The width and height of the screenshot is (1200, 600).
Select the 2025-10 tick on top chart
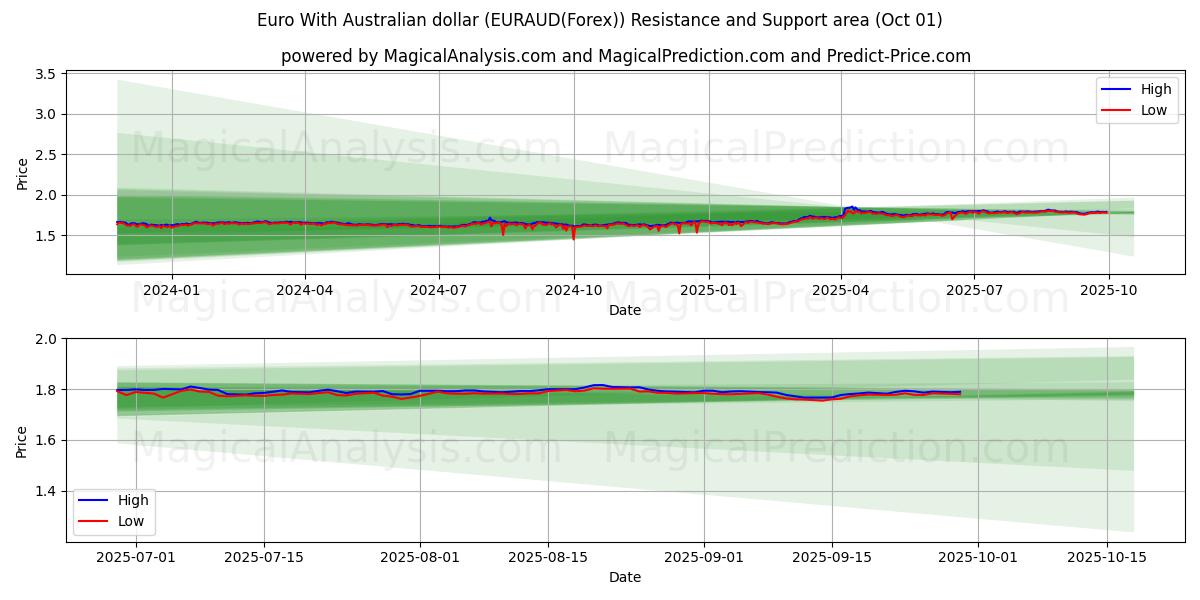(1108, 290)
